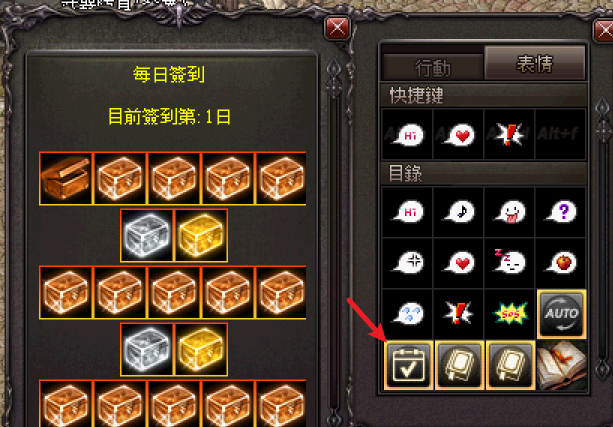
Task: Click the opened wooden chest for day one
Action: [x=65, y=178]
